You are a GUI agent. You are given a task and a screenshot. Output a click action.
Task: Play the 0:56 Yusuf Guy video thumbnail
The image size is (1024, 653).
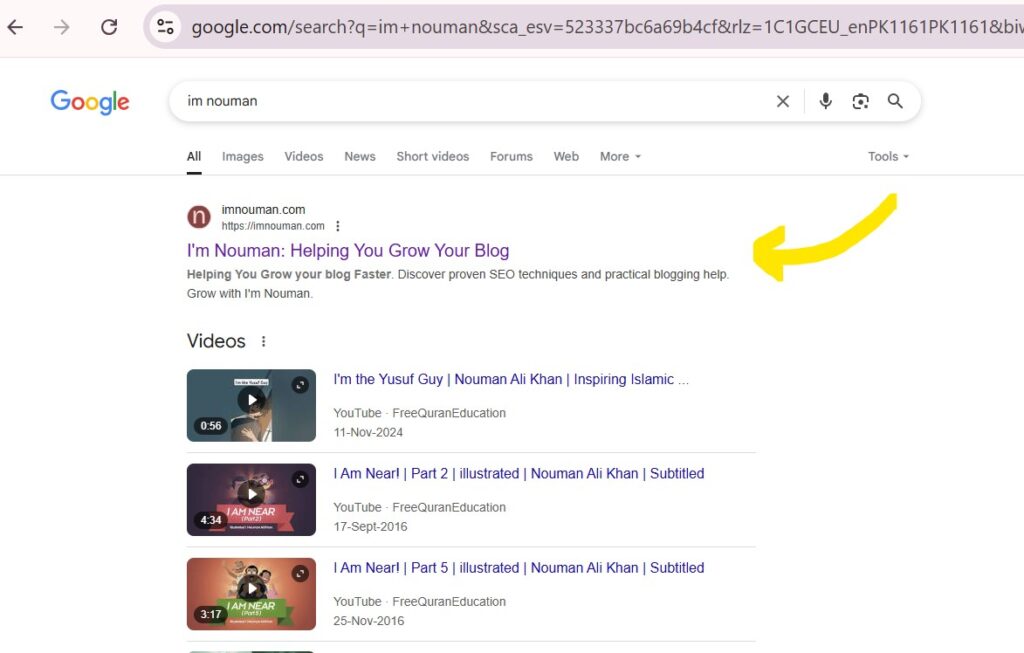tap(251, 406)
